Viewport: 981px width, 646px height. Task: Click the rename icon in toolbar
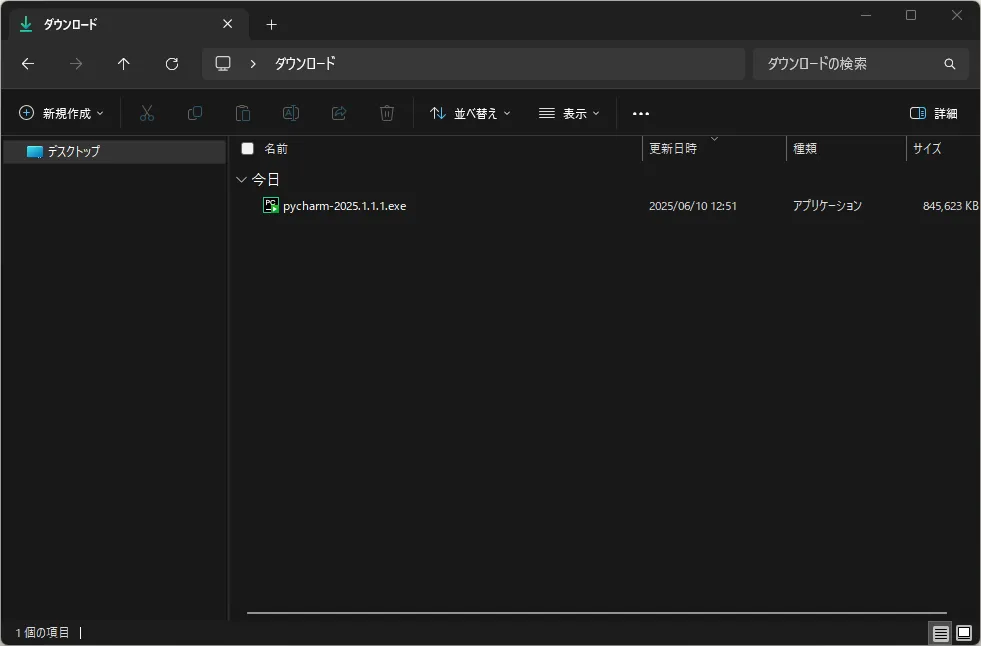(291, 113)
